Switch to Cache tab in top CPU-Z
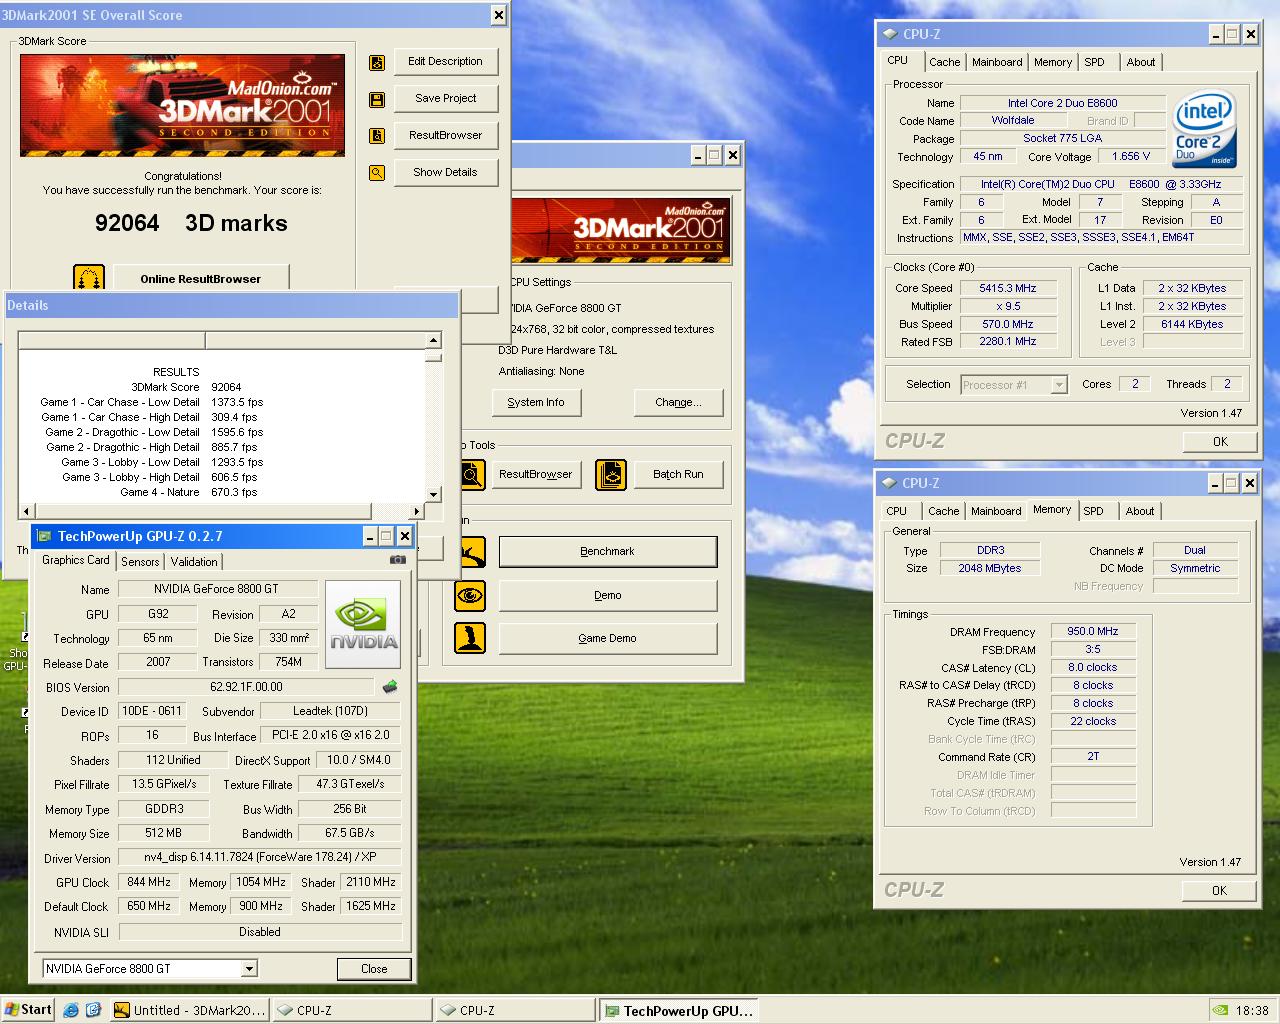This screenshot has width=1280, height=1024. pyautogui.click(x=944, y=62)
